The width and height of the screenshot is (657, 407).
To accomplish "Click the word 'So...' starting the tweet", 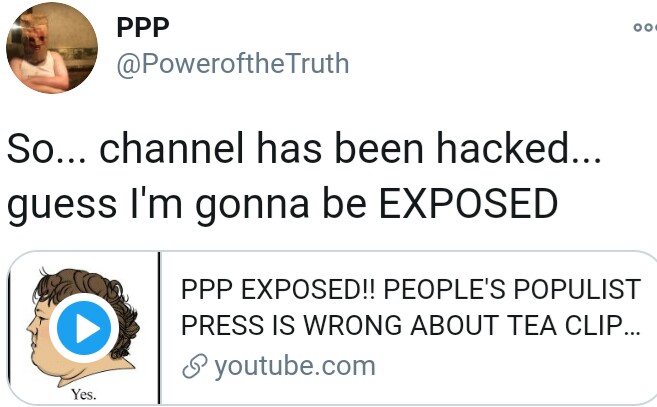I will pyautogui.click(x=47, y=148).
